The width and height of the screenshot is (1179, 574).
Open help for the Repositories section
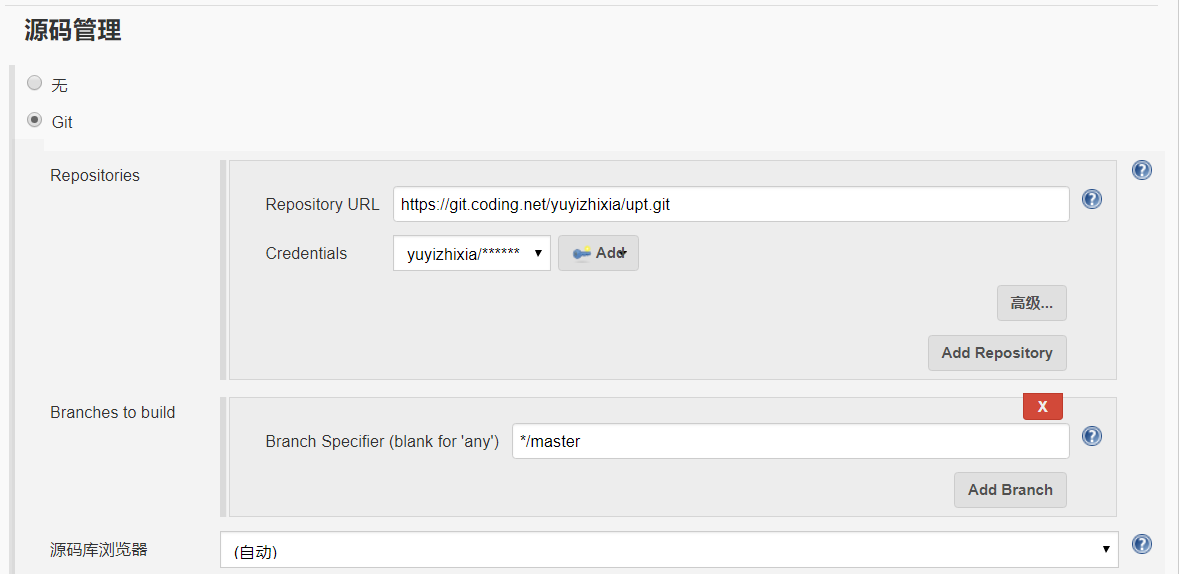(x=1141, y=170)
